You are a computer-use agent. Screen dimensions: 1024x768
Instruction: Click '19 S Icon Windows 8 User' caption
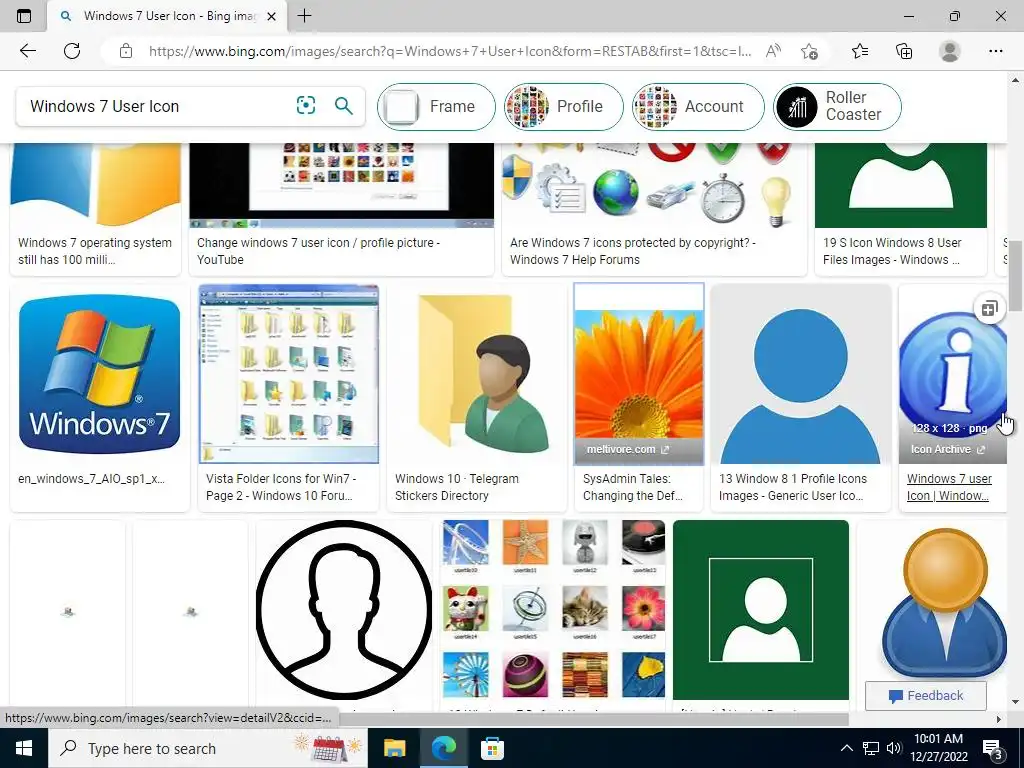(891, 251)
